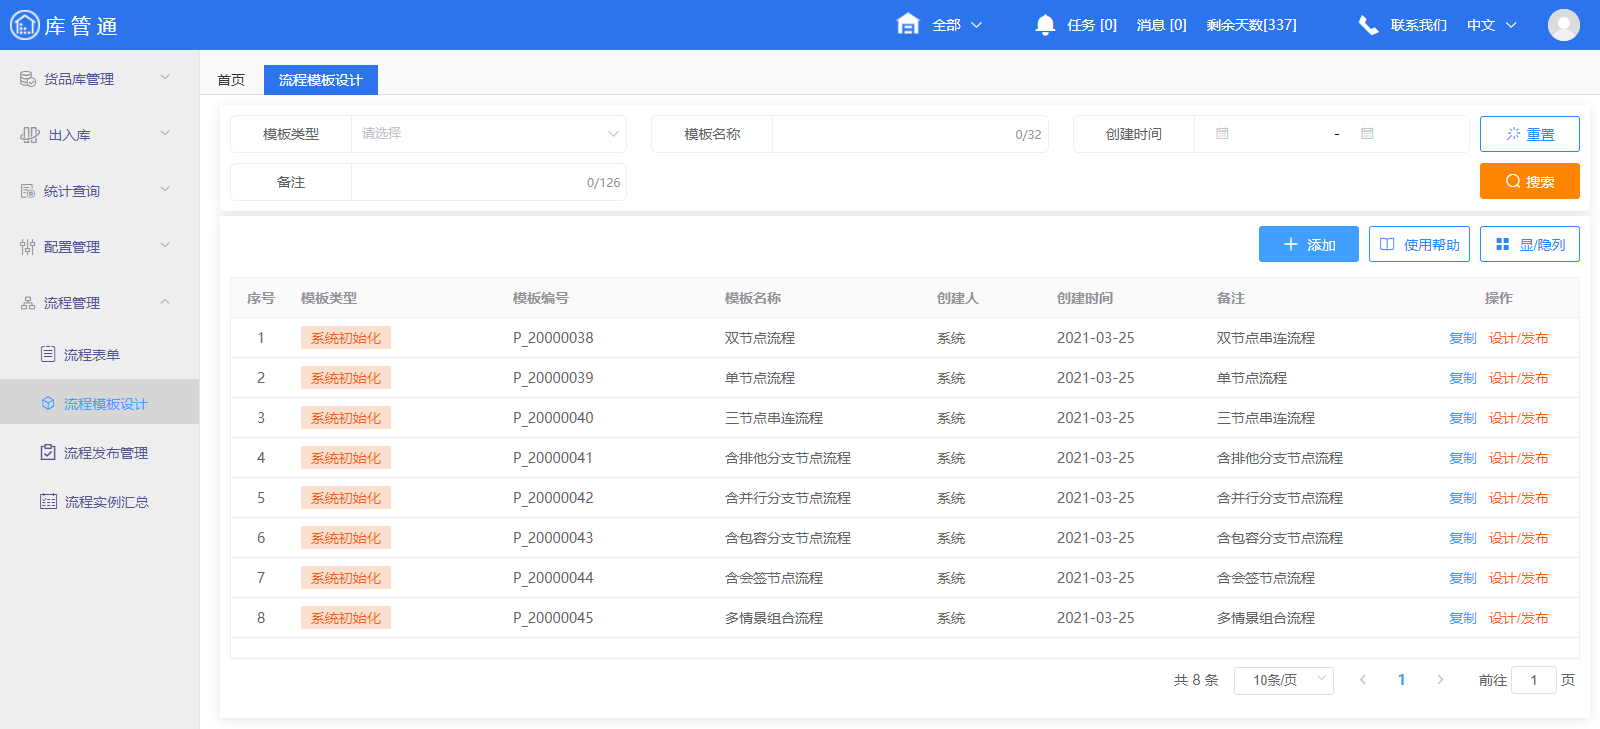The width and height of the screenshot is (1600, 729).
Task: Click 联系我们 link
Action: click(x=1418, y=25)
